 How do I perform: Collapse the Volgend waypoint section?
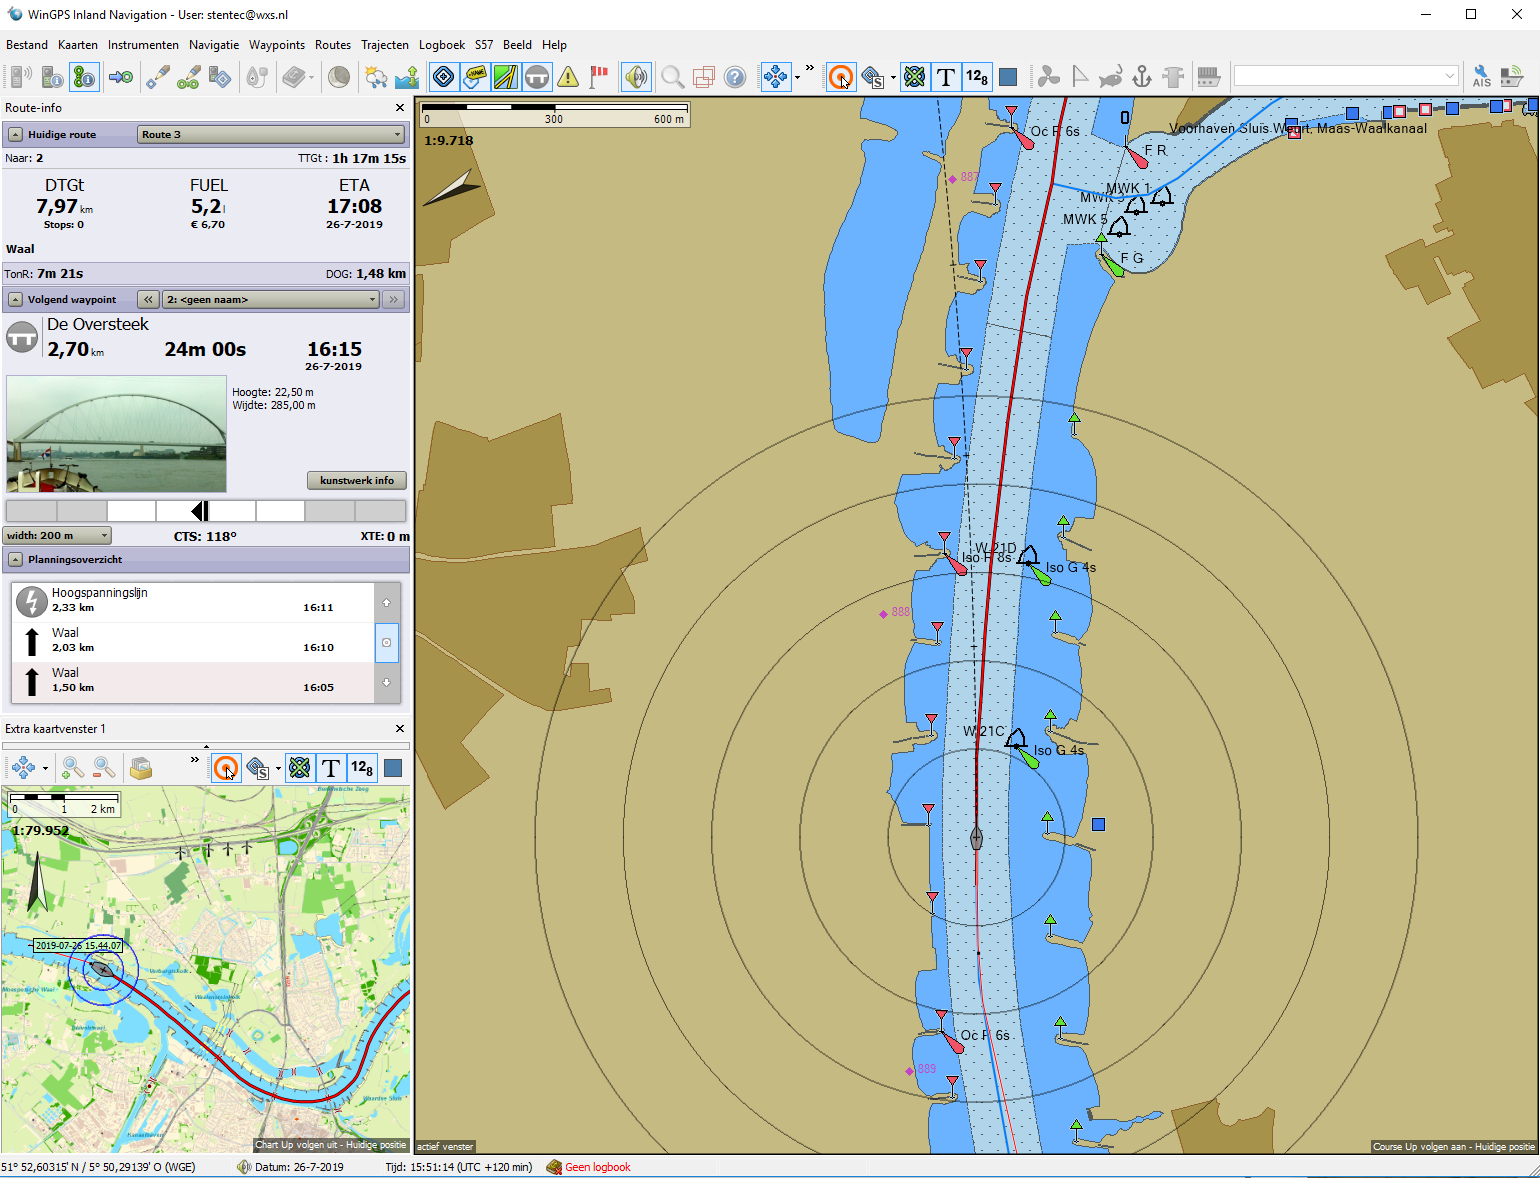click(15, 299)
